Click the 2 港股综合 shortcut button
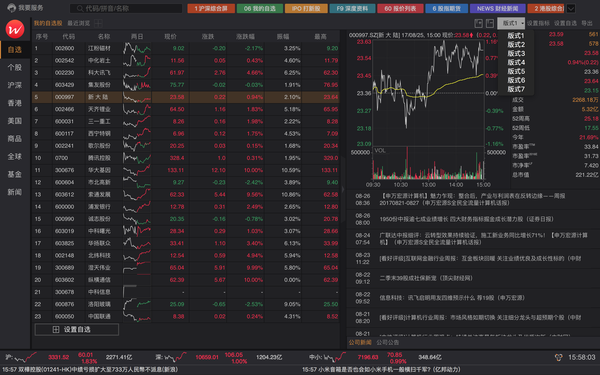Screen dimensions: 600x375 click(x=546, y=8)
